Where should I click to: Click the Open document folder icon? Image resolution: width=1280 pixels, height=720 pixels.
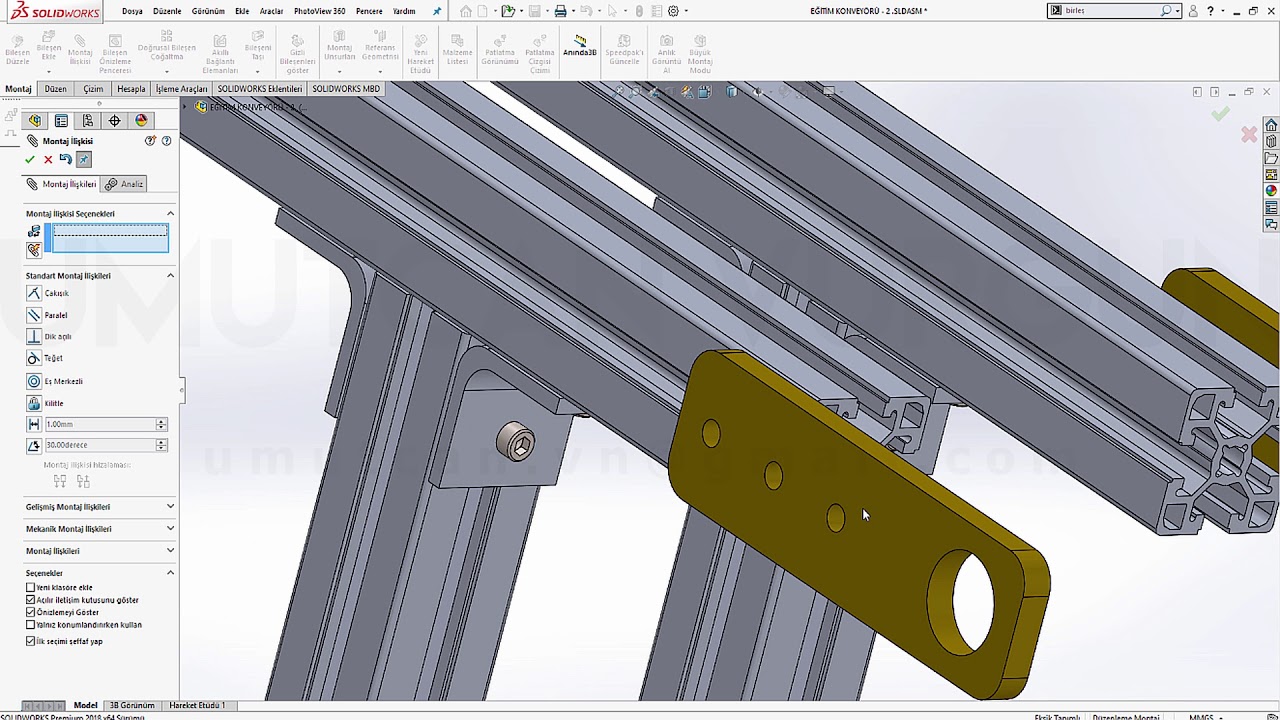508,11
